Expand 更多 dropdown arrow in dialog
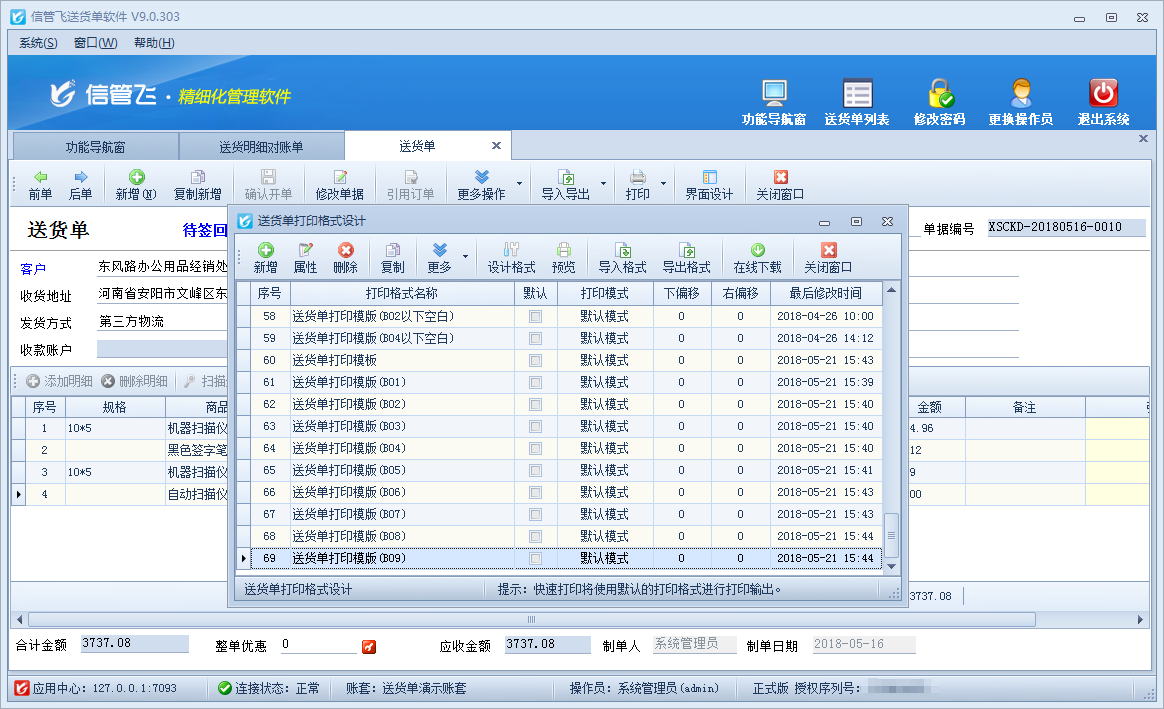The image size is (1164, 709). (x=465, y=258)
